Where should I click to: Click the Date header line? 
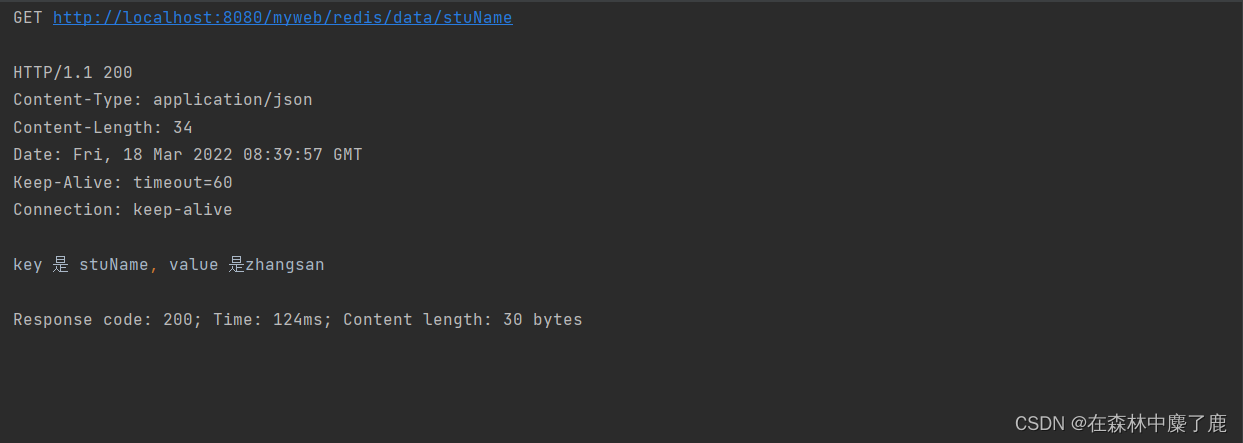[x=188, y=155]
